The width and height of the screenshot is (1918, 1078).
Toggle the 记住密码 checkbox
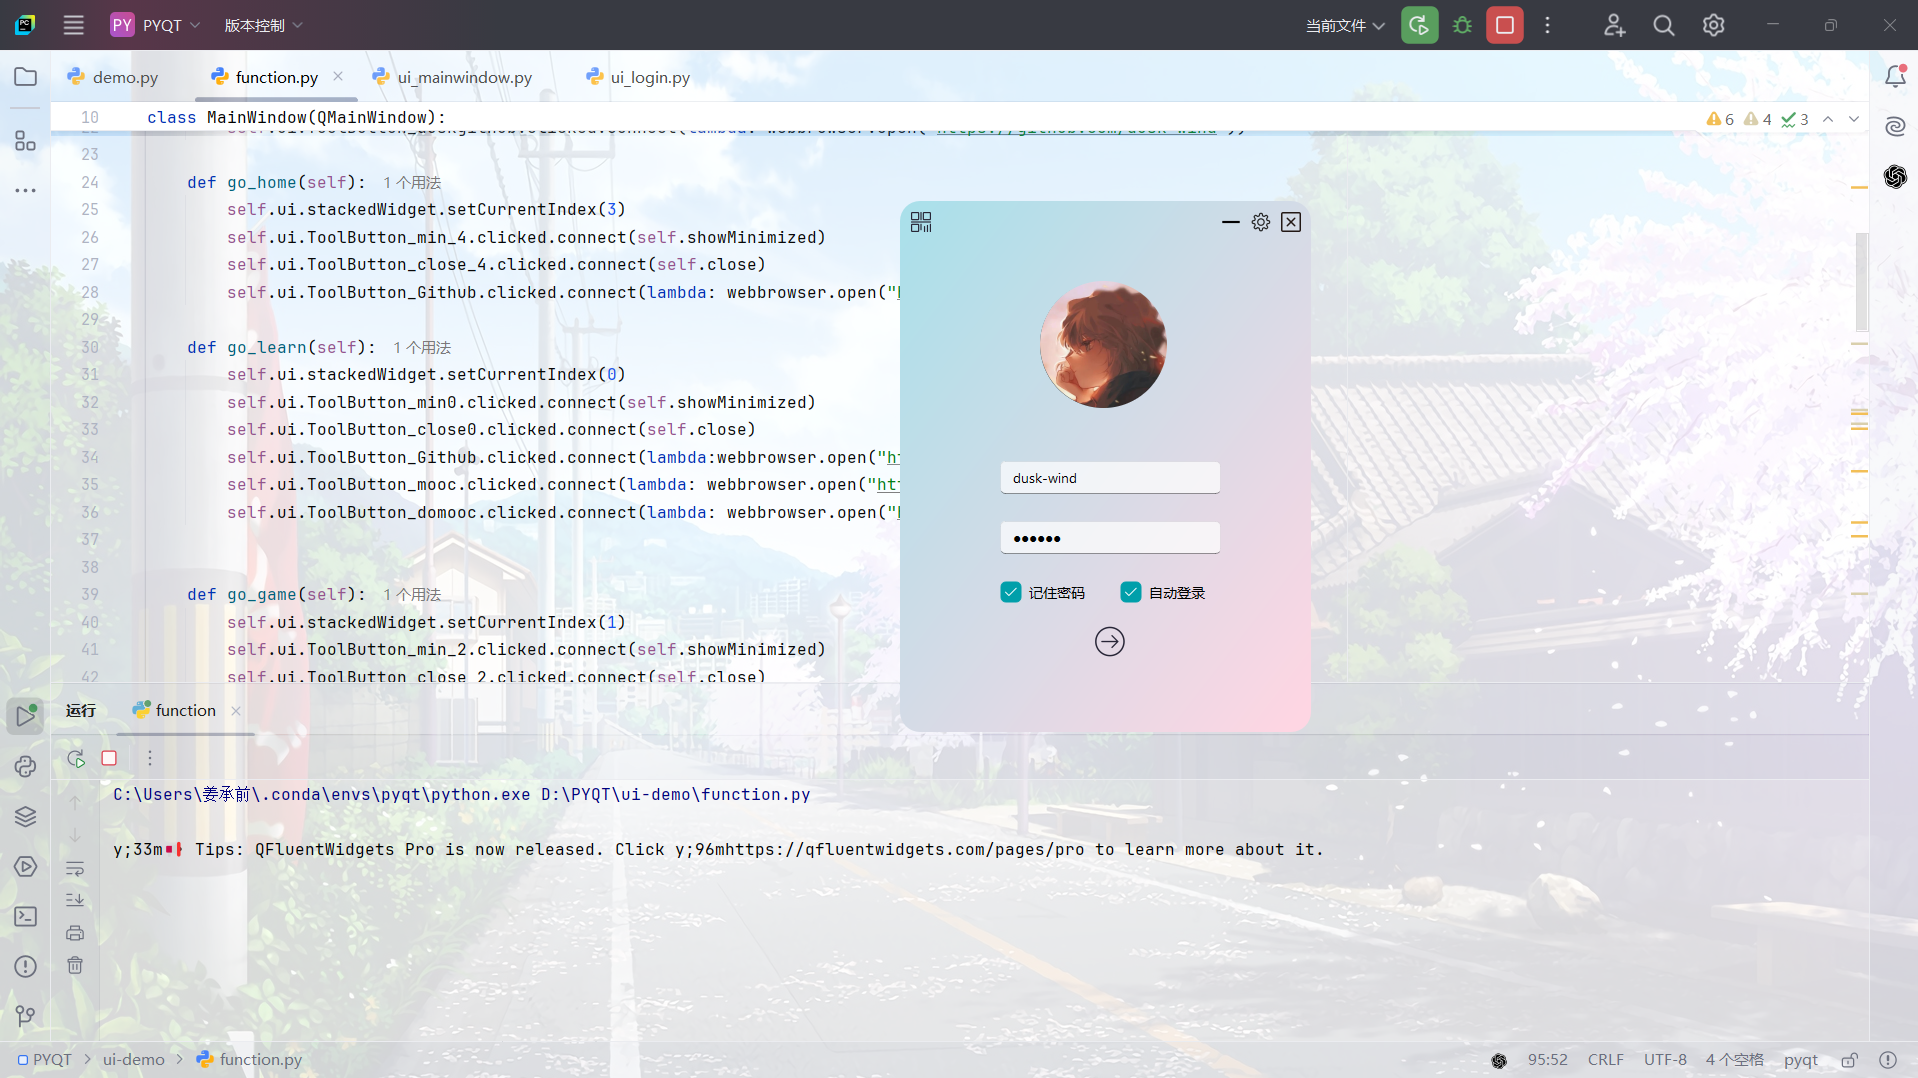click(1011, 592)
